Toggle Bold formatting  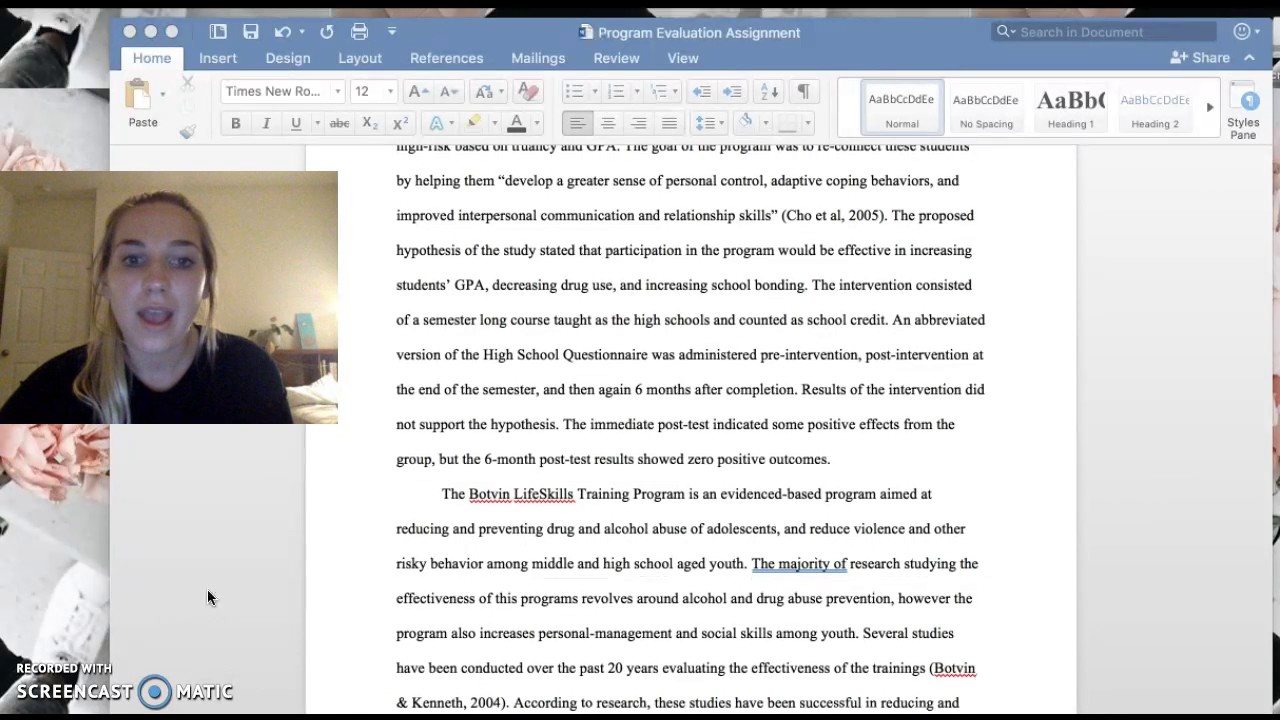[236, 123]
